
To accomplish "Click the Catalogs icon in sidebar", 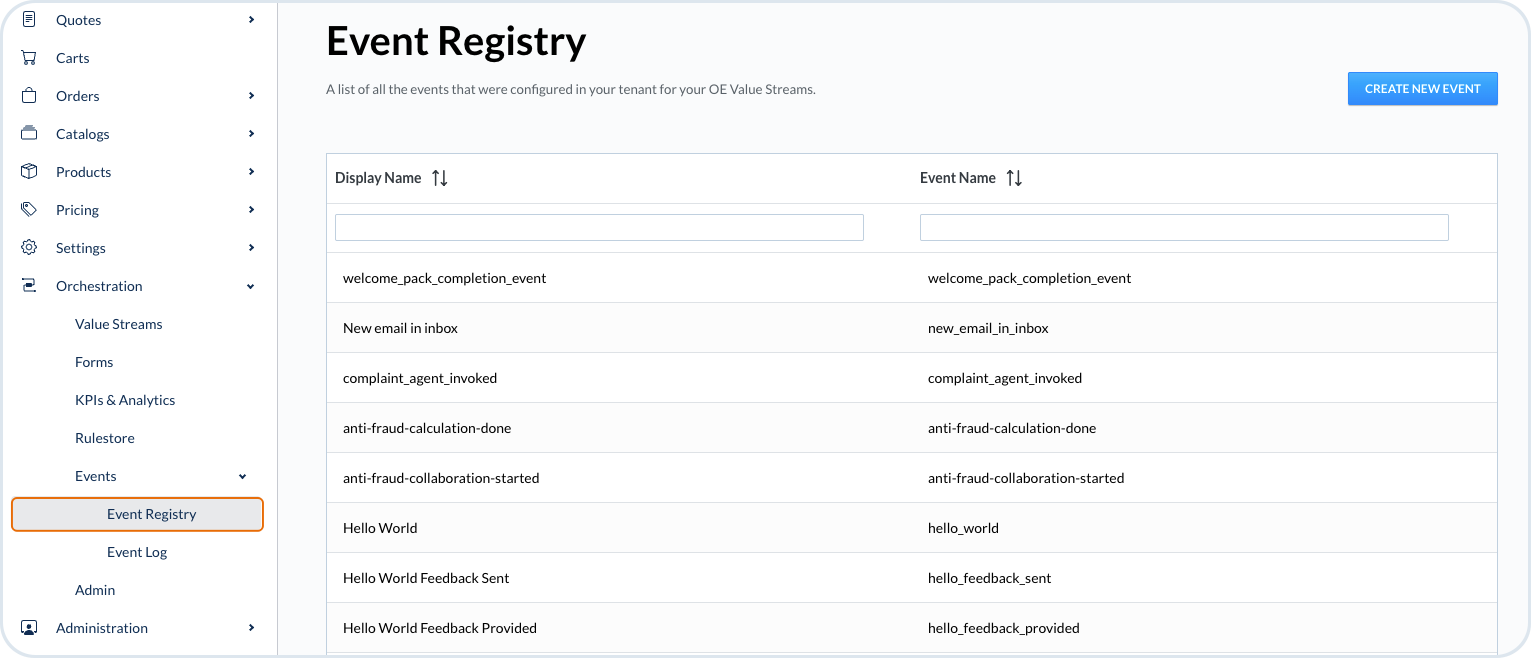I will (x=29, y=134).
